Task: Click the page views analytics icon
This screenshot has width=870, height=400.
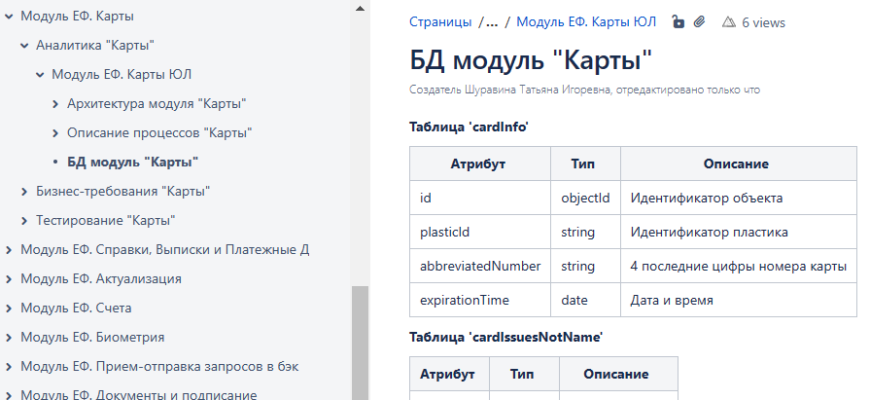Action: point(728,21)
